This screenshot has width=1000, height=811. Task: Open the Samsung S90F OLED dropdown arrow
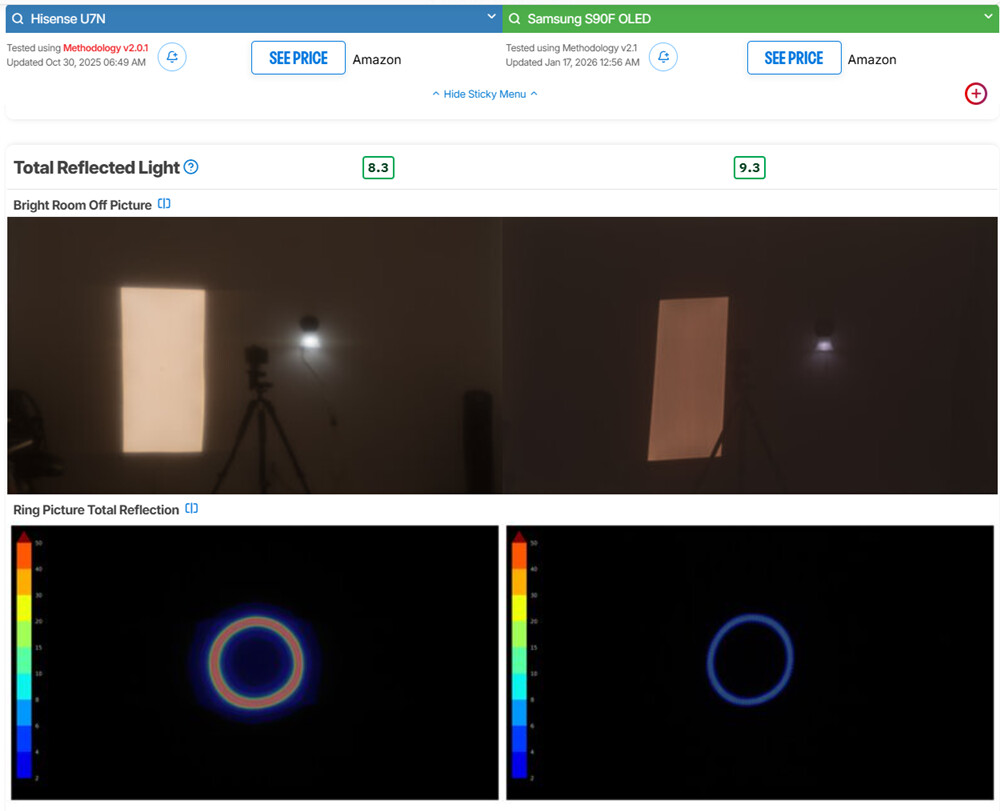pyautogui.click(x=988, y=17)
